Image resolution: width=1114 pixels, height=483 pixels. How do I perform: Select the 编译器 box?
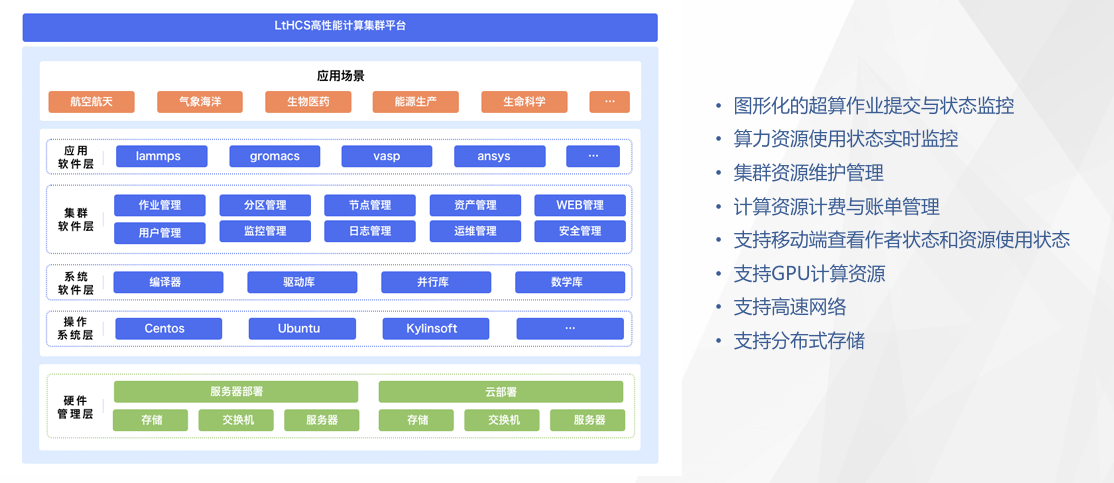(x=168, y=282)
